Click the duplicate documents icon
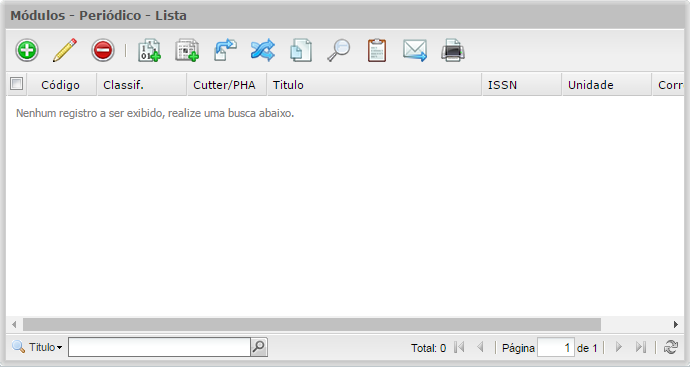The height and width of the screenshot is (367, 690). 301,50
